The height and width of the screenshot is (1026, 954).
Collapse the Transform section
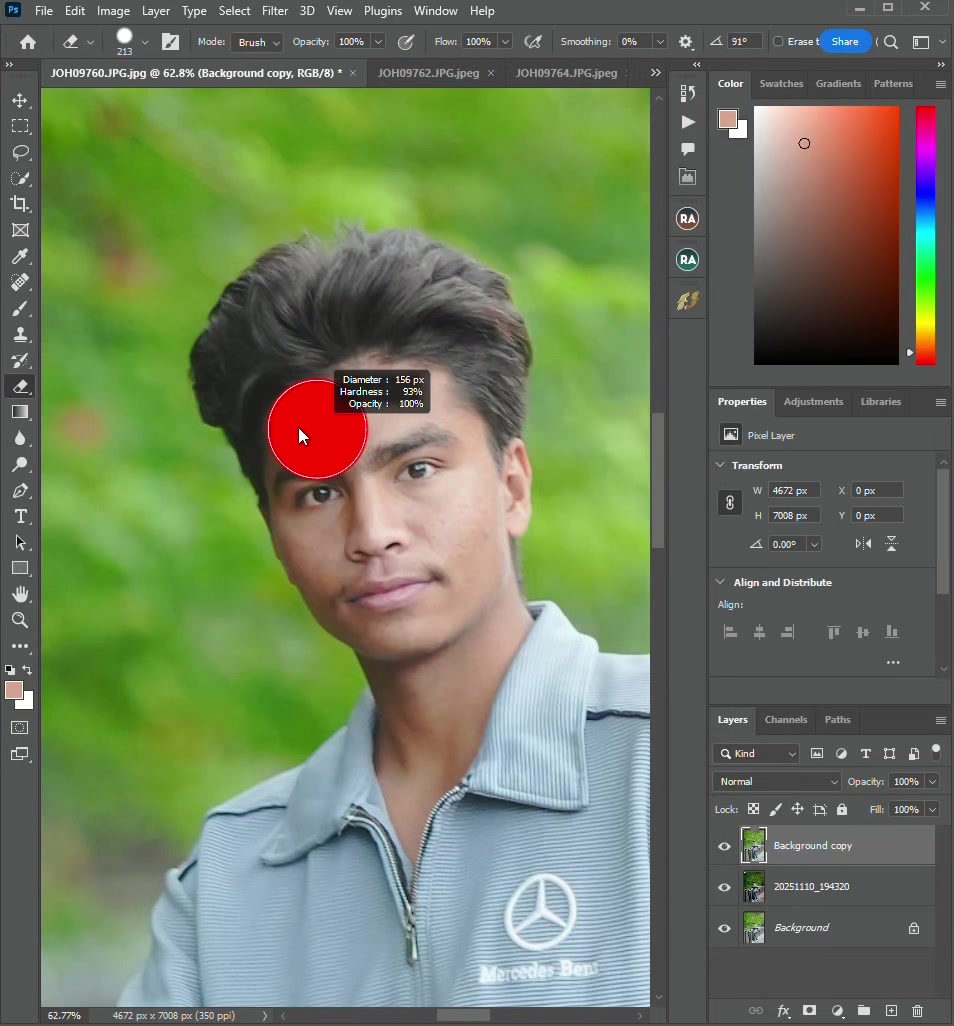pyautogui.click(x=720, y=465)
